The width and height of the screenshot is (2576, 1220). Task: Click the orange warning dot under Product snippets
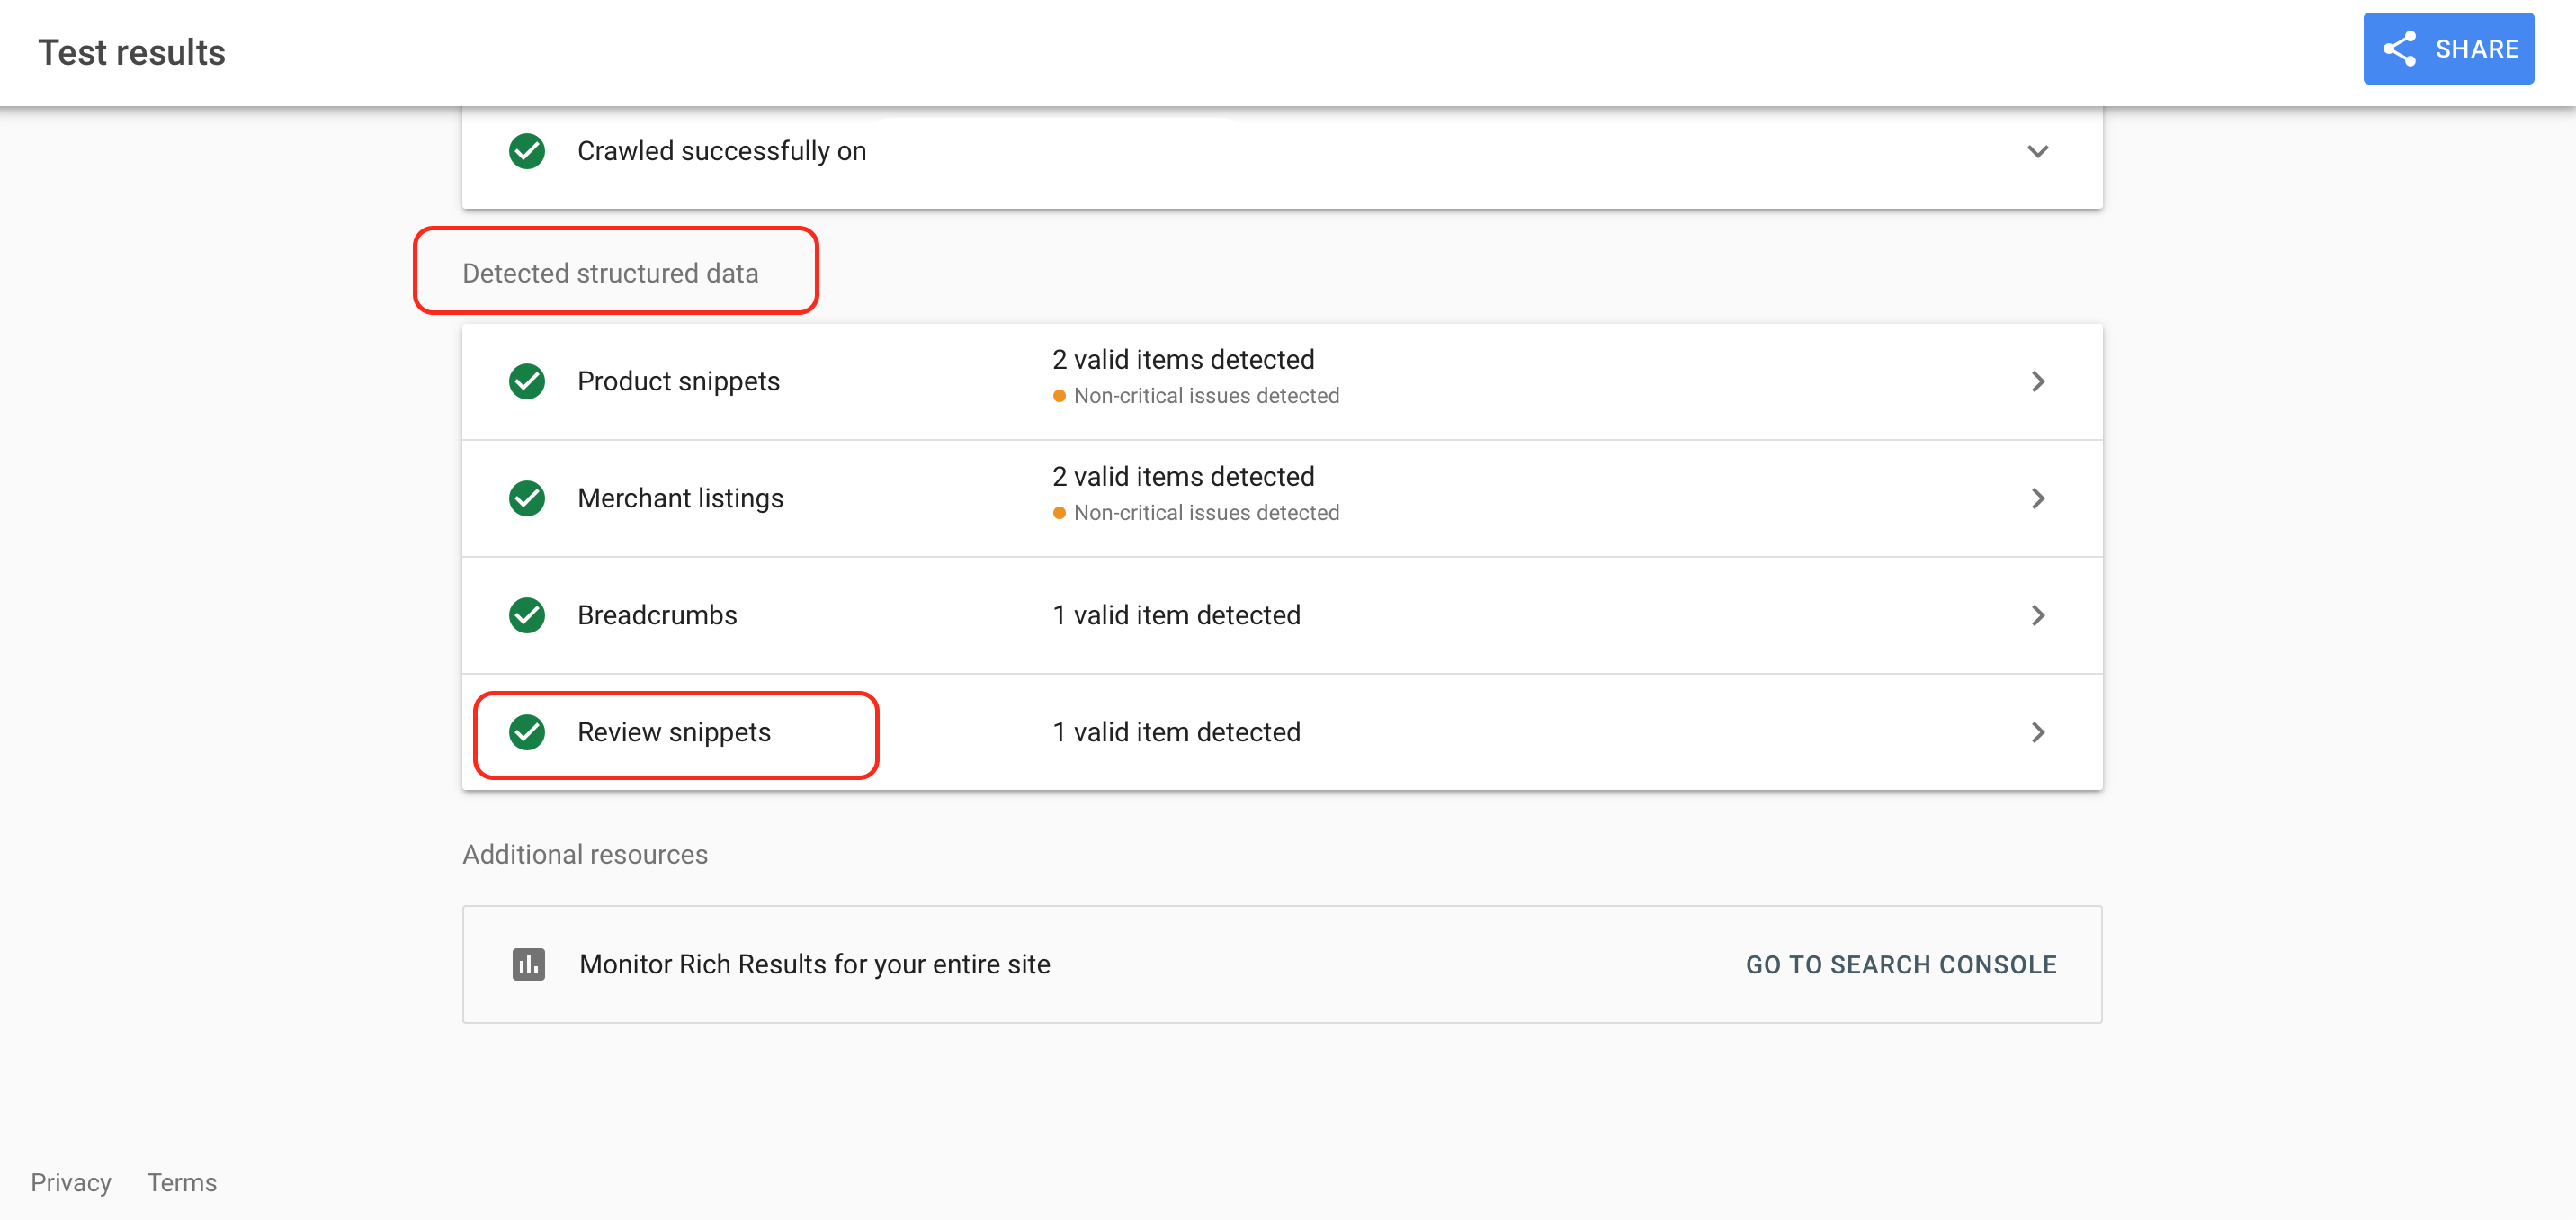tap(1059, 396)
